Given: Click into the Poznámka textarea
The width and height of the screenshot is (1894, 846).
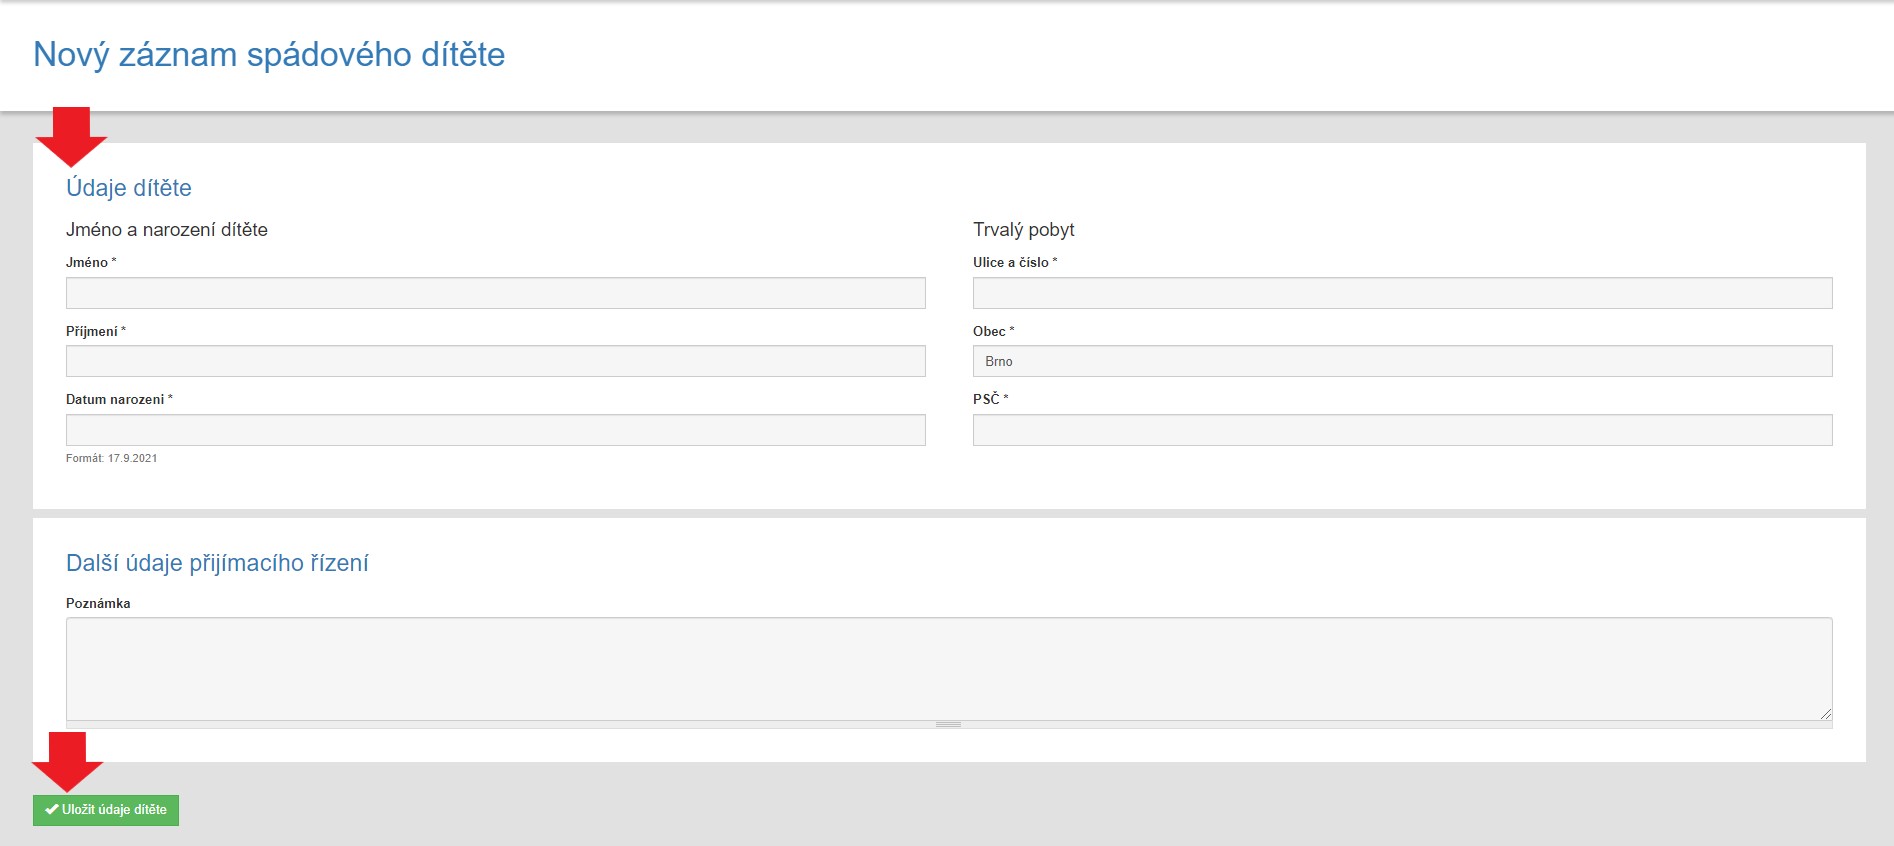Looking at the screenshot, I should click(949, 668).
